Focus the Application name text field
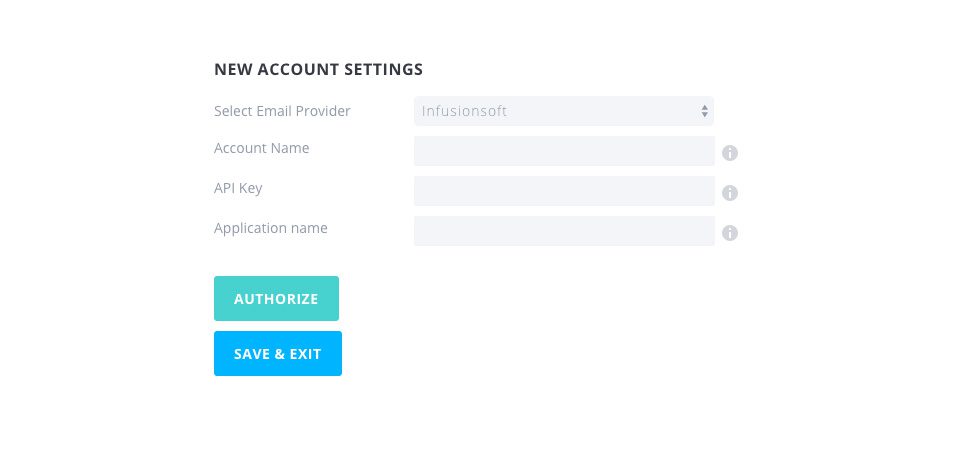The width and height of the screenshot is (960, 450). (x=563, y=231)
